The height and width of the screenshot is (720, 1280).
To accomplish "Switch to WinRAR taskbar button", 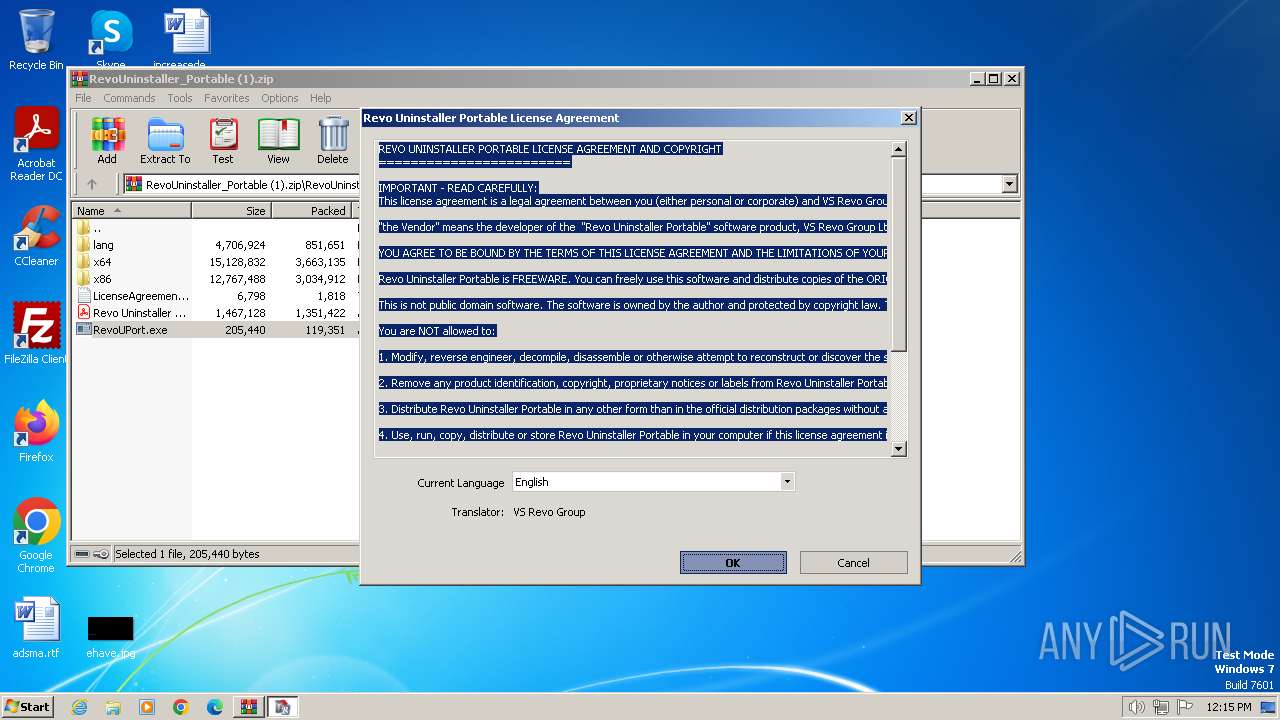I will pyautogui.click(x=248, y=707).
